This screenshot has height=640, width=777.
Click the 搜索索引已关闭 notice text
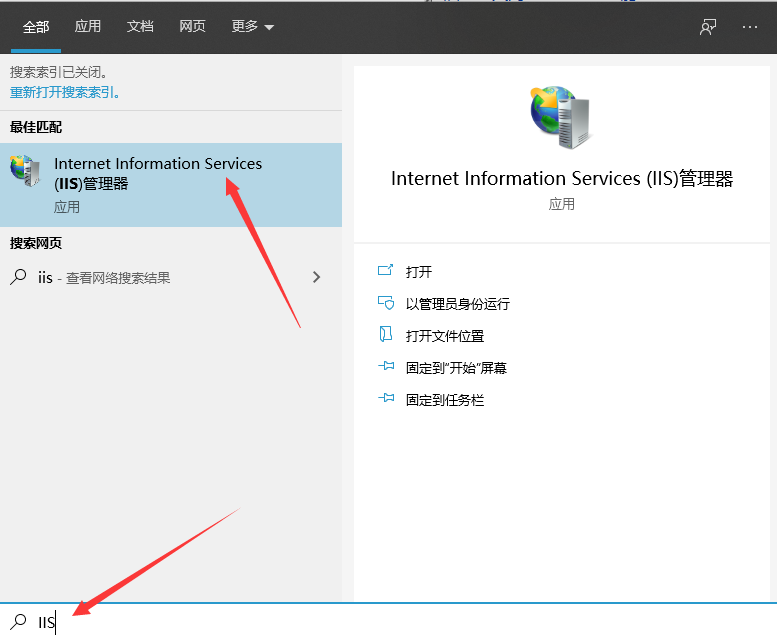coord(58,72)
